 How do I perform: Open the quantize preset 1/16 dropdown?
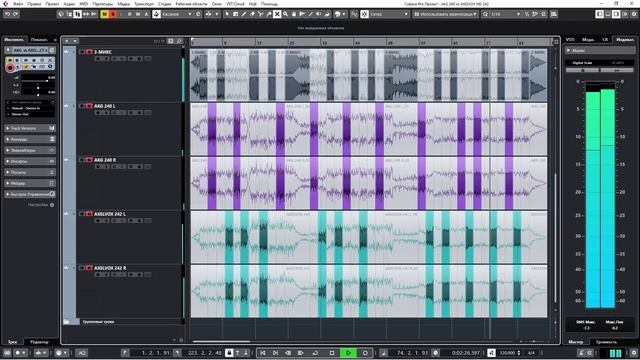(x=505, y=14)
